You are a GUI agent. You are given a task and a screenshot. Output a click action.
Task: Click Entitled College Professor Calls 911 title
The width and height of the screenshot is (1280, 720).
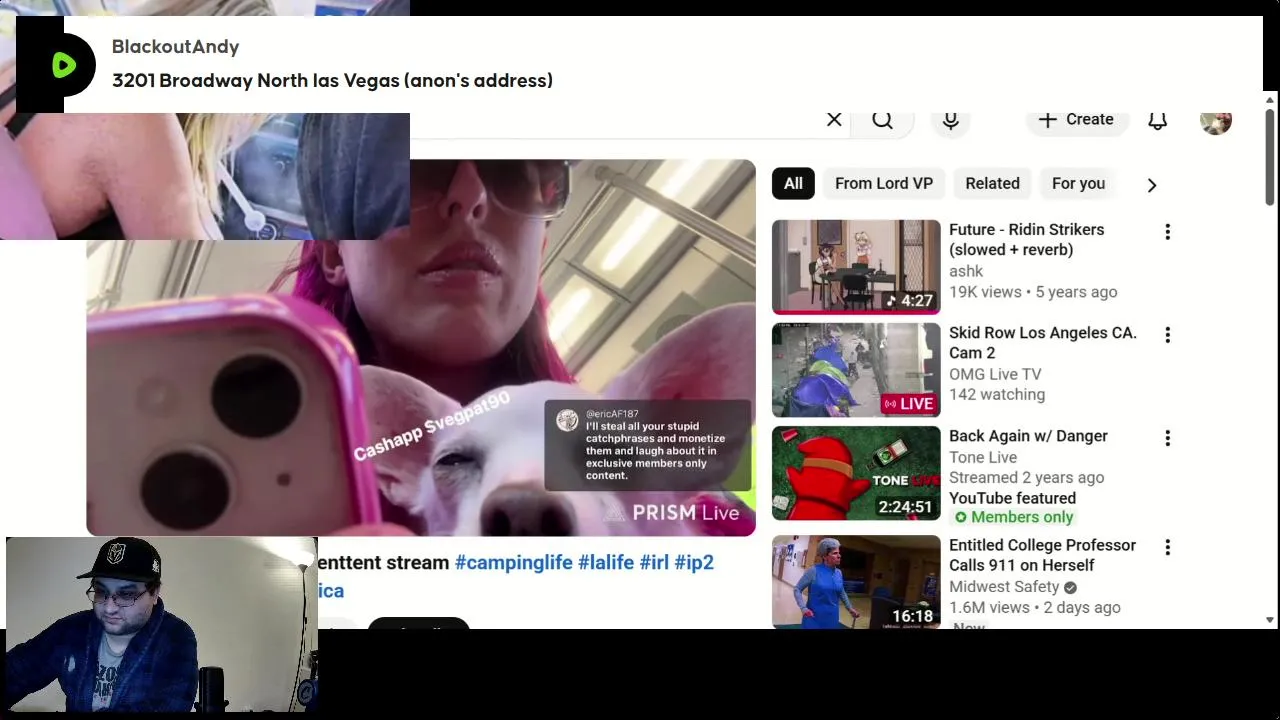(1042, 555)
